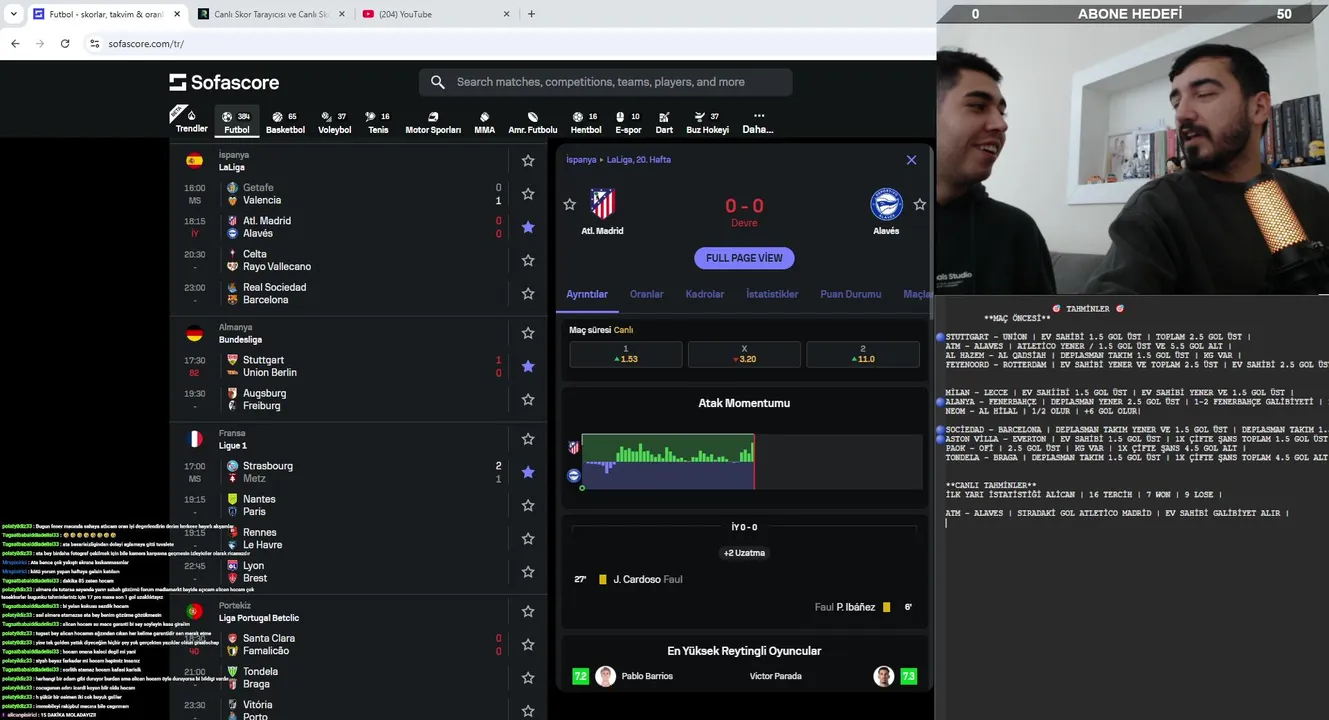This screenshot has height=720, width=1329.
Task: Switch to the Kadrolar tab
Action: [x=704, y=294]
